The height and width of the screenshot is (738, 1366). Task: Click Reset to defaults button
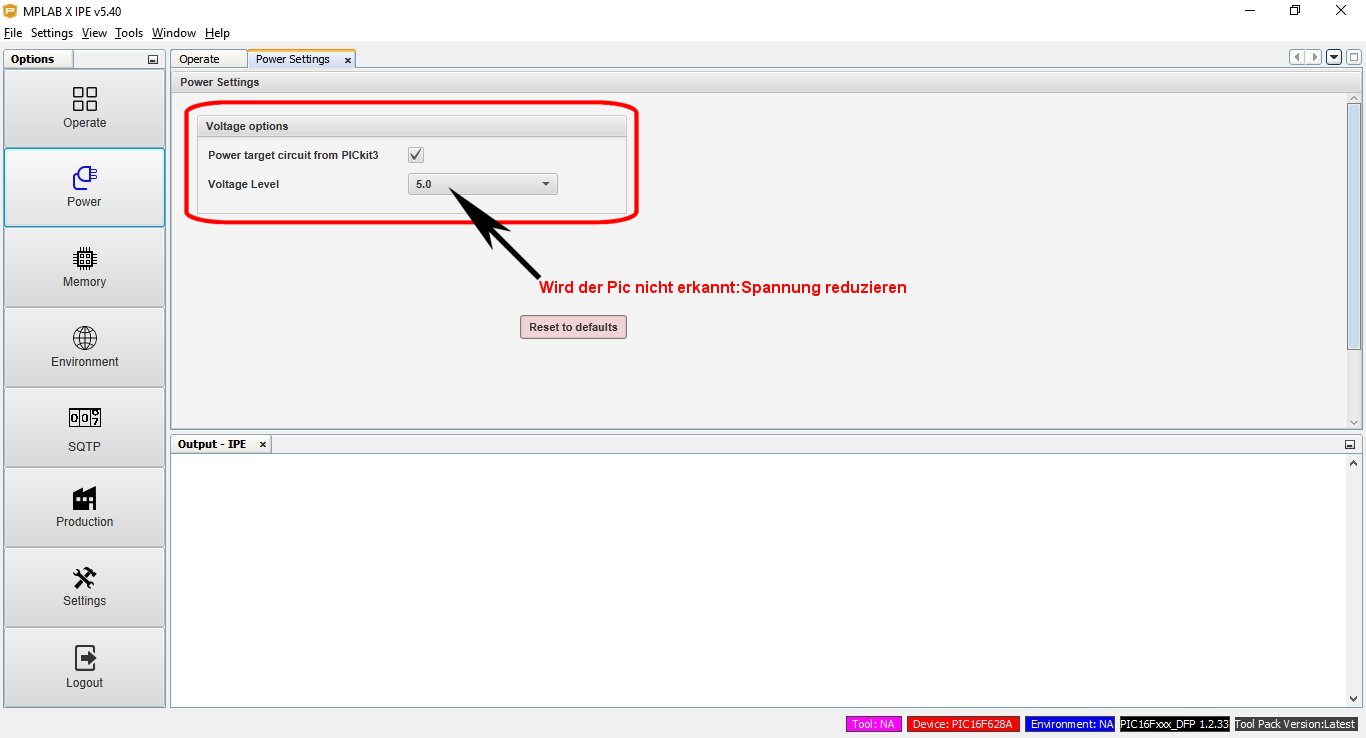573,327
